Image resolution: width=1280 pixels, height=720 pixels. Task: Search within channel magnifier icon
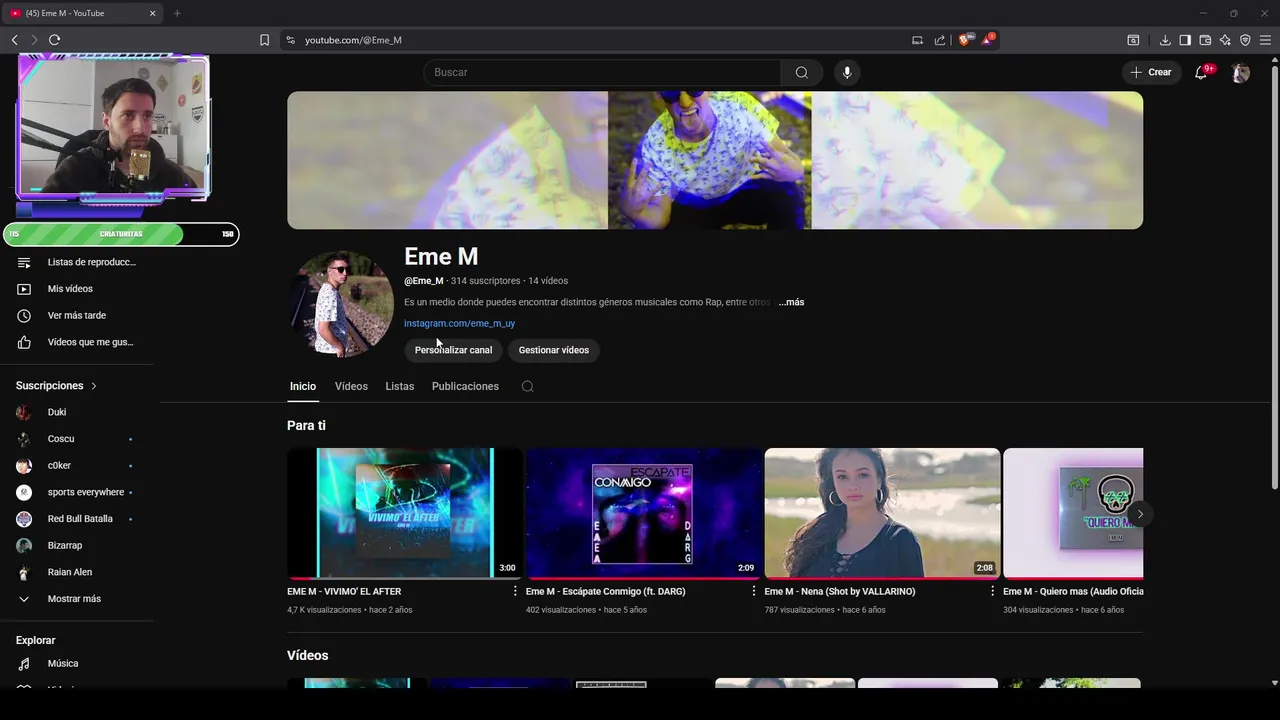coord(527,386)
